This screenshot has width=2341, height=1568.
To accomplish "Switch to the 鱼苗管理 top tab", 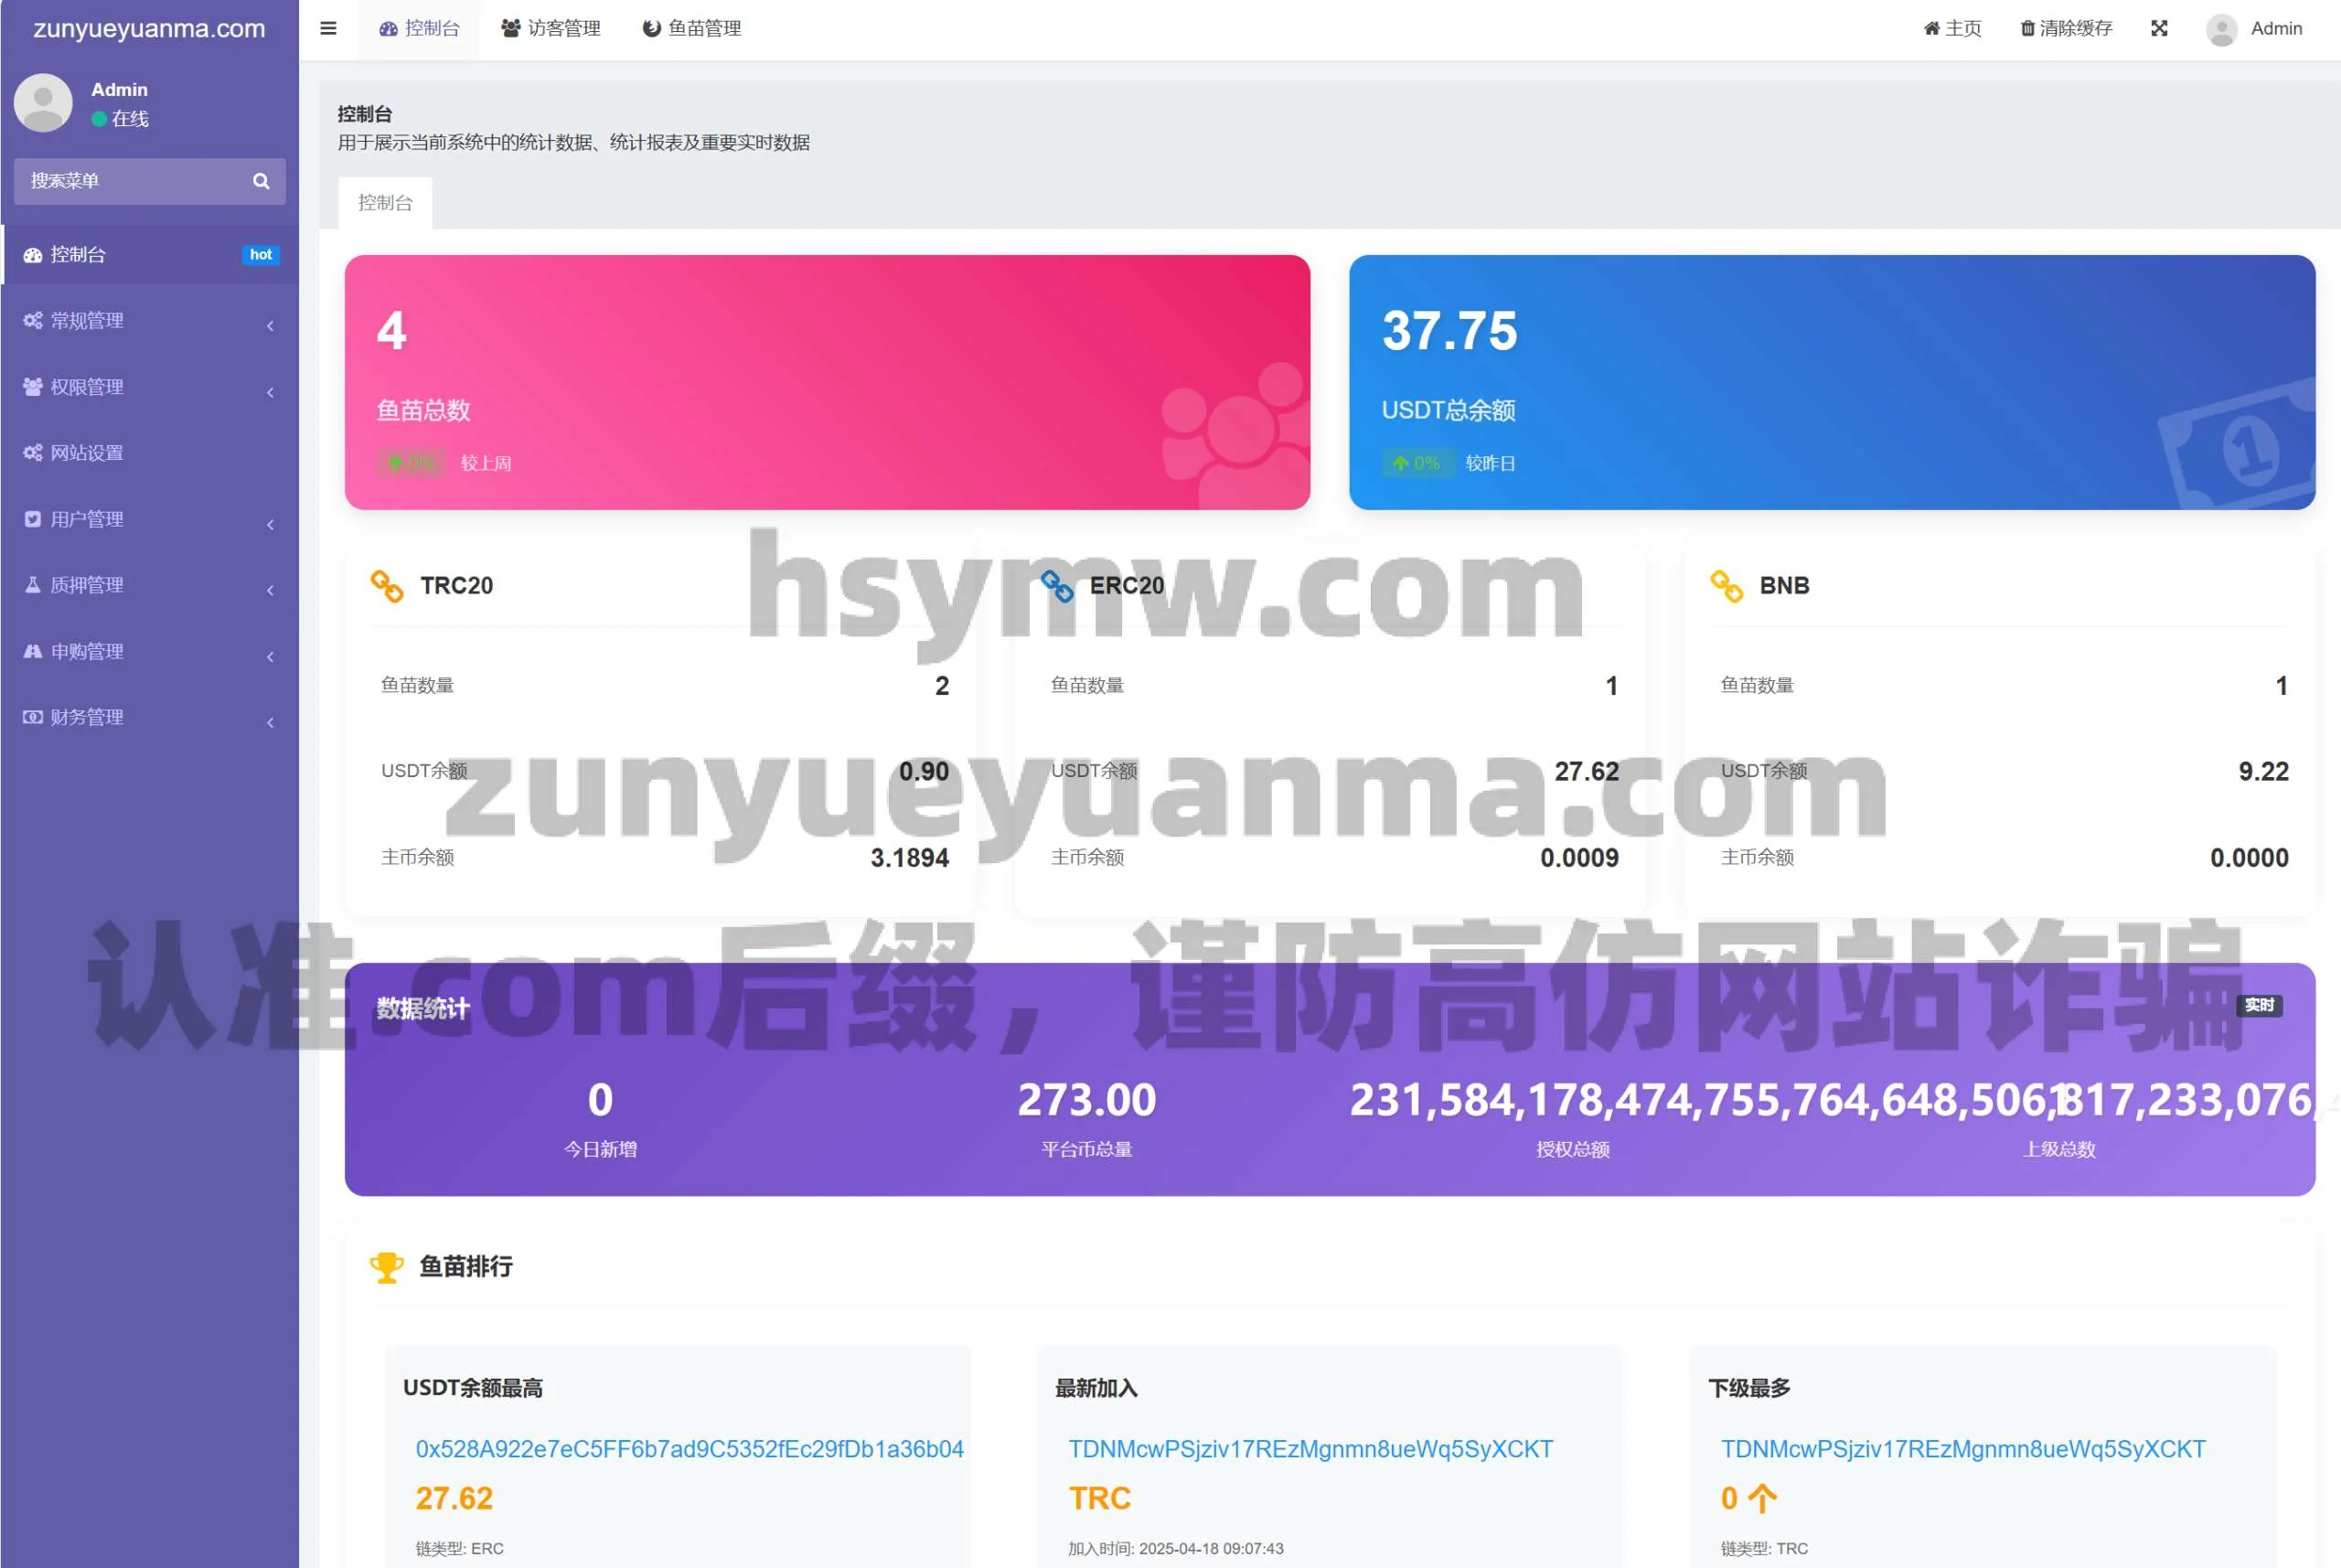I will point(692,28).
